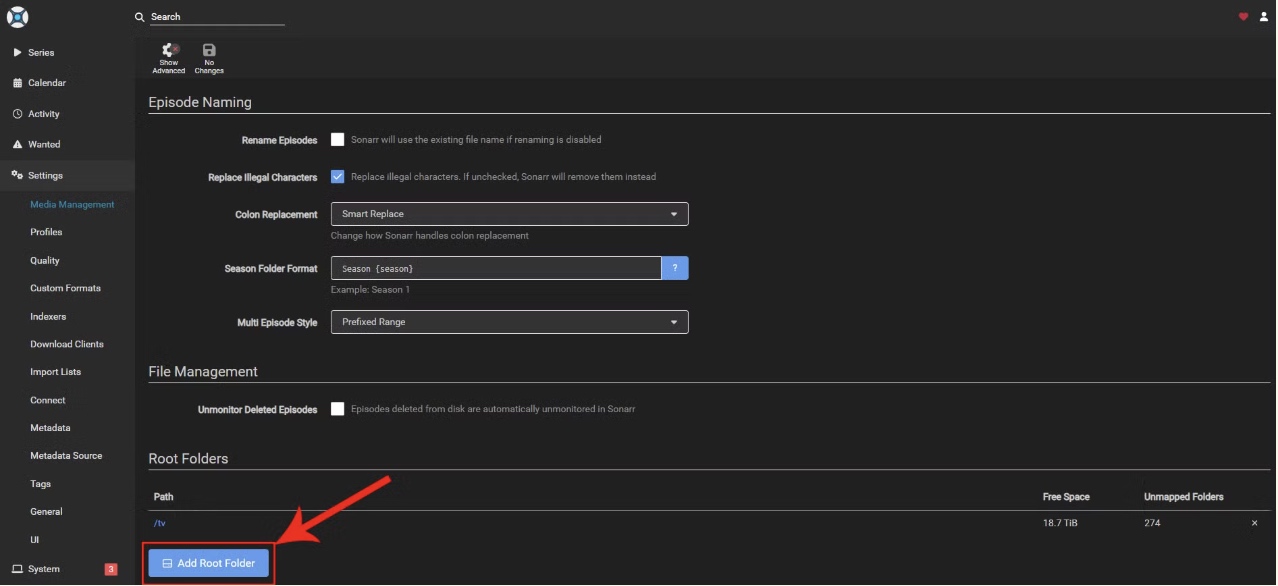1278x586 pixels.
Task: Click the Sonarr logo icon
Action: (x=17, y=17)
